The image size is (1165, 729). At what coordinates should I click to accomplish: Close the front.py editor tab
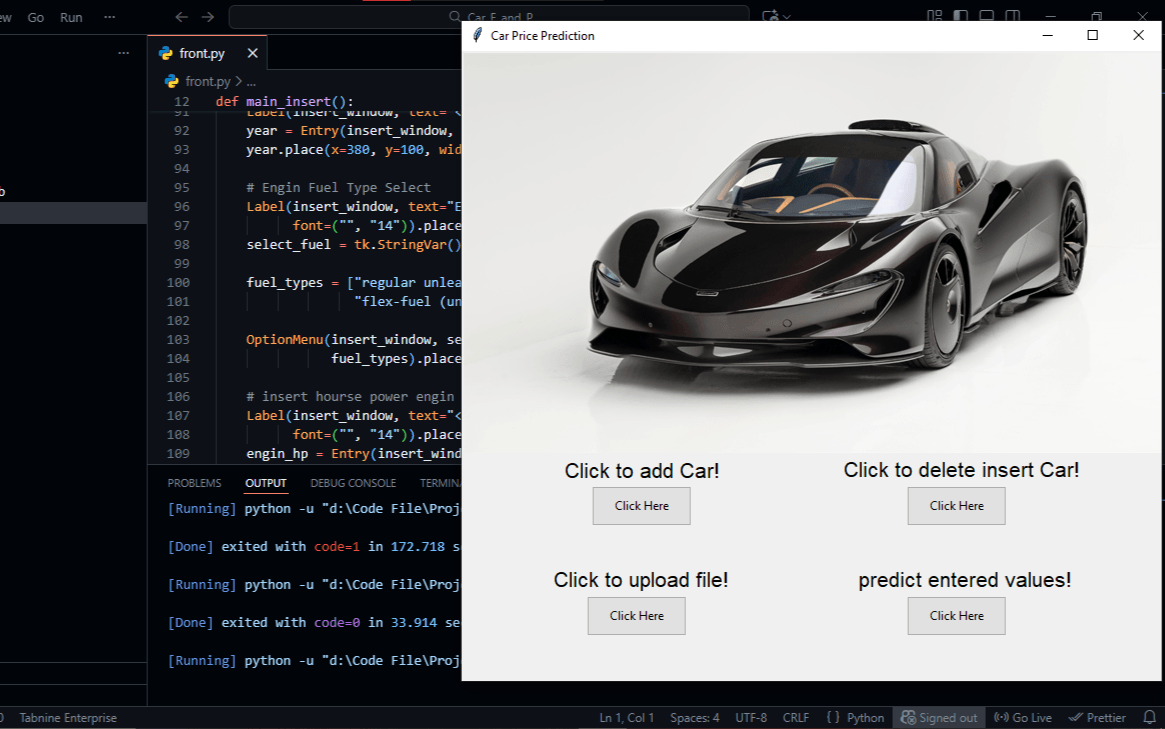tap(253, 54)
